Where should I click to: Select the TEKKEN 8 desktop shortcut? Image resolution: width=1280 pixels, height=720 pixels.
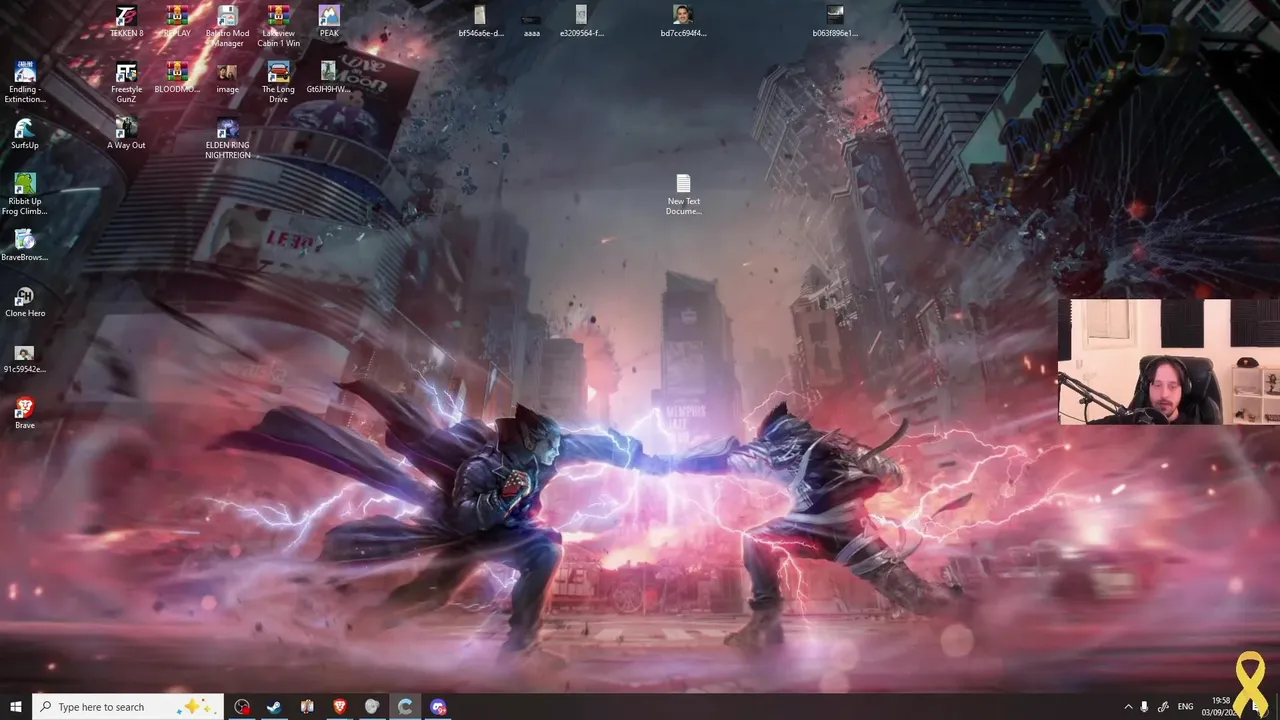coord(126,21)
